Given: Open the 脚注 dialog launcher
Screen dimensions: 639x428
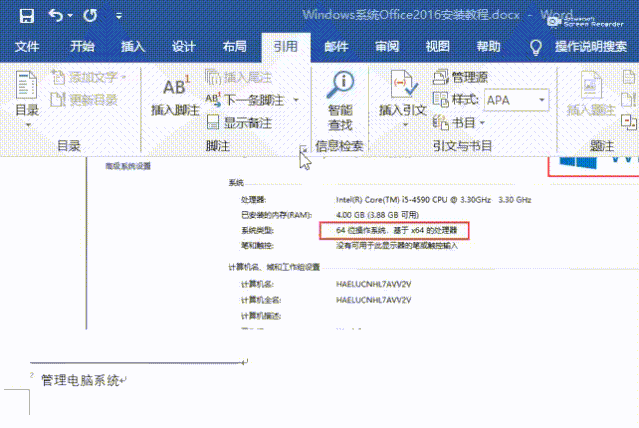Looking at the screenshot, I should [303, 148].
